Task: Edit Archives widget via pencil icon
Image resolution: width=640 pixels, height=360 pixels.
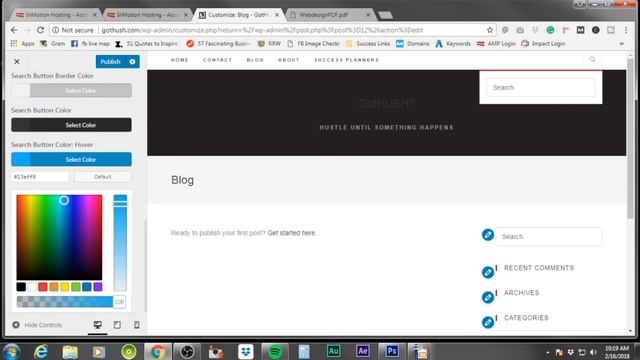Action: coord(488,297)
